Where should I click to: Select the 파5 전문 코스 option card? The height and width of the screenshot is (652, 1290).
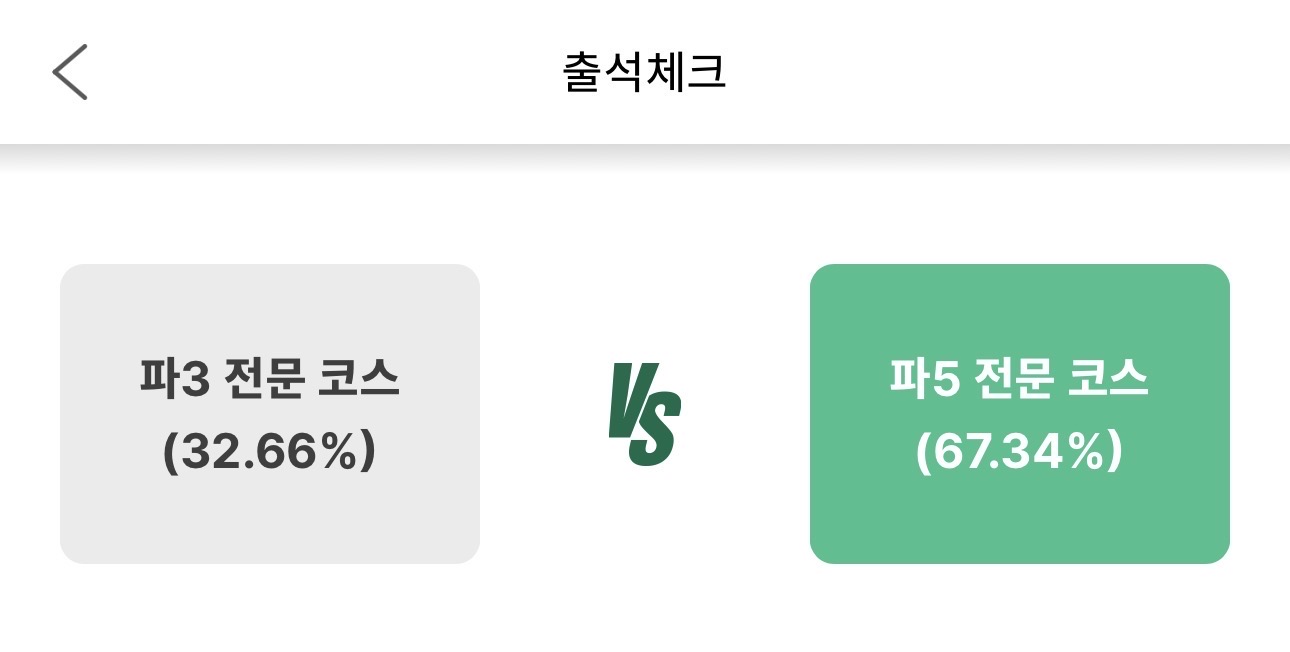click(x=1019, y=414)
